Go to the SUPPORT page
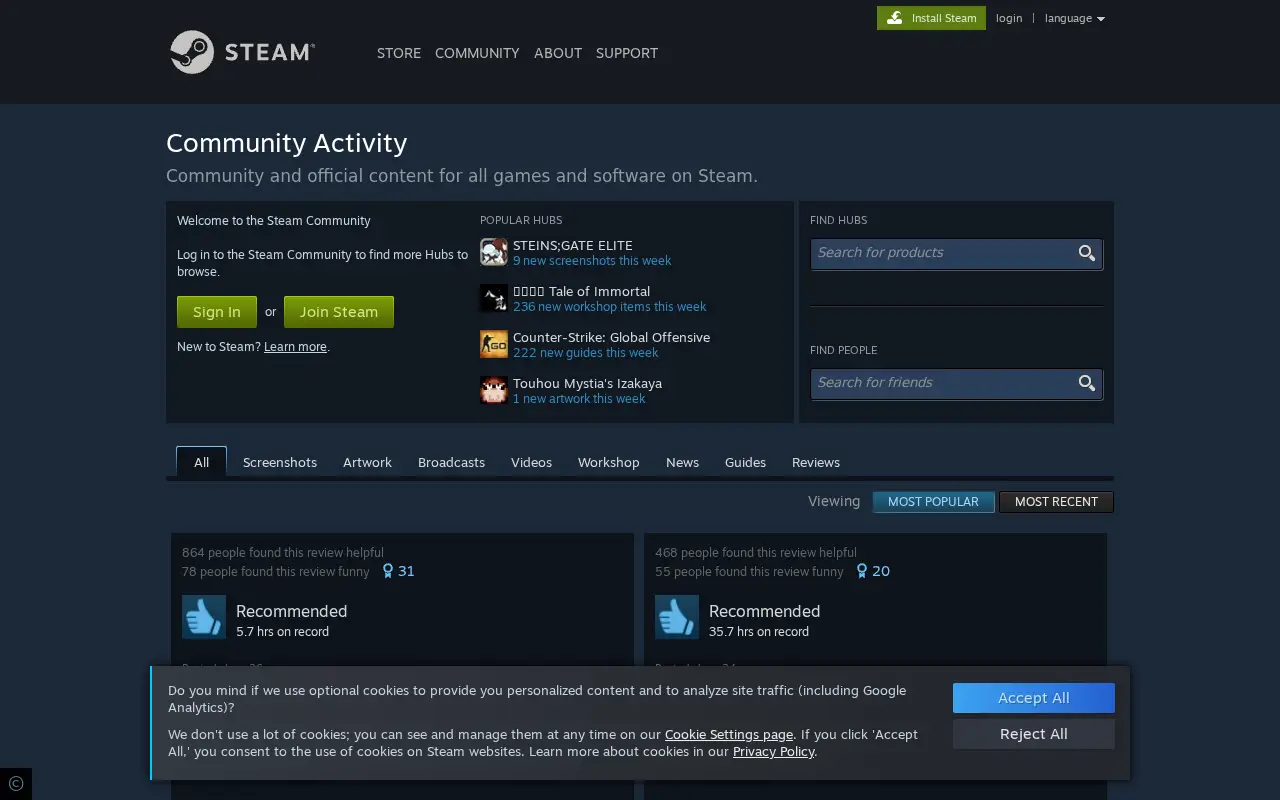The height and width of the screenshot is (800, 1280). 627,53
